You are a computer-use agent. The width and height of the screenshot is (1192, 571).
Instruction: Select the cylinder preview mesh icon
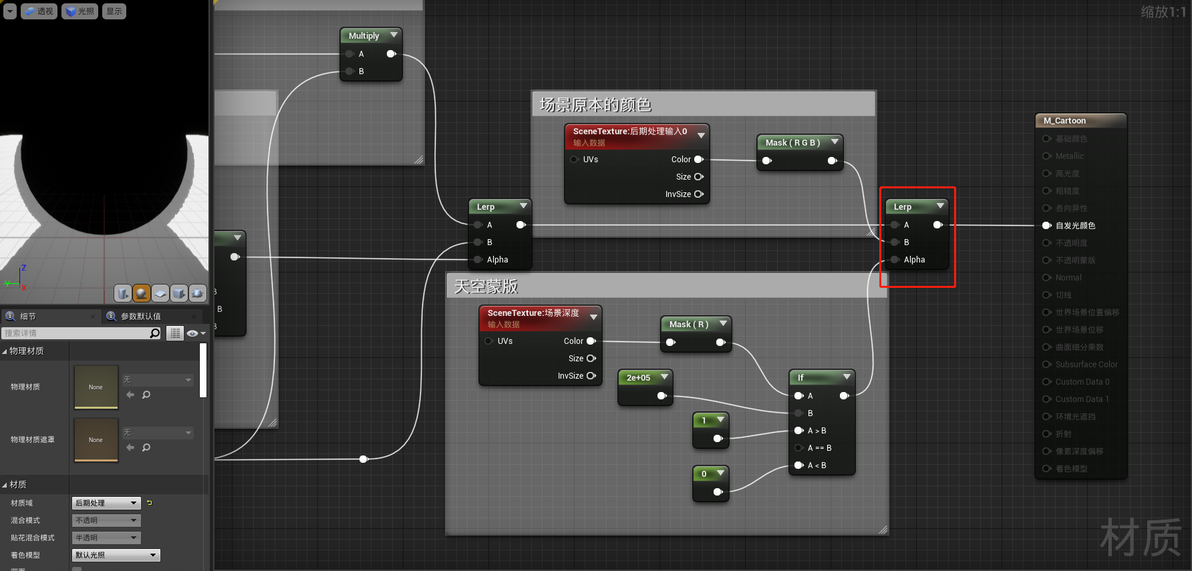[123, 293]
